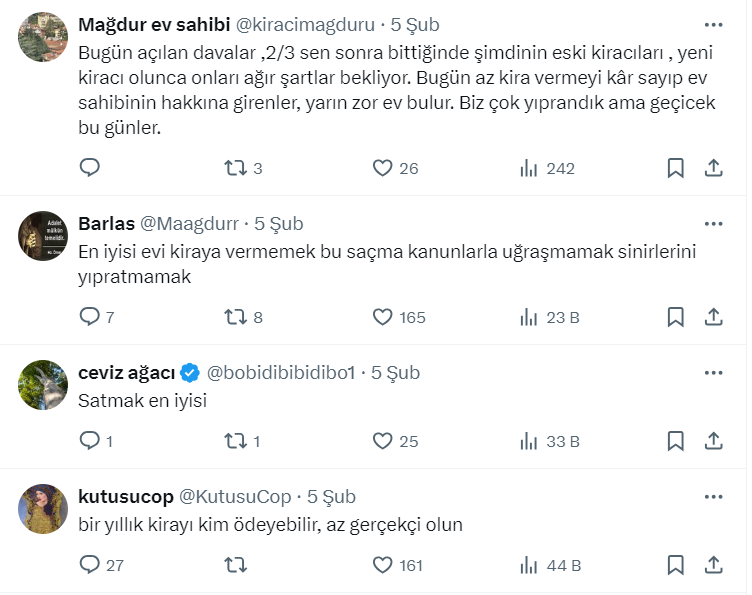Image resolution: width=752 pixels, height=595 pixels.
Task: Open more options menu on Barlas tweet
Action: pyautogui.click(x=713, y=223)
